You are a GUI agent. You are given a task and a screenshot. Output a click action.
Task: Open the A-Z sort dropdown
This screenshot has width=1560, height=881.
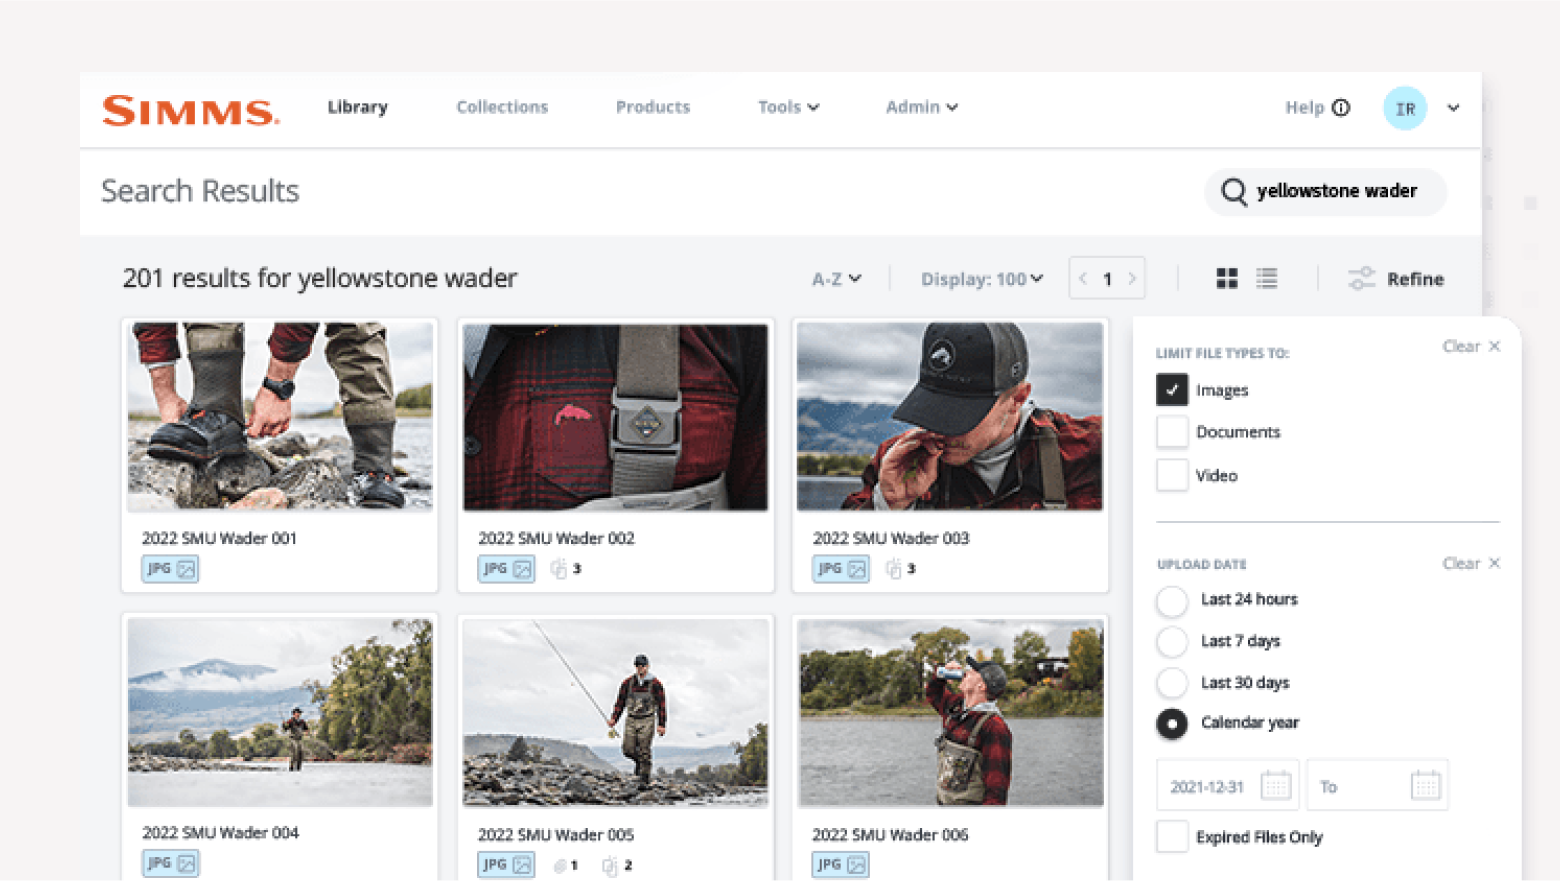tap(836, 279)
